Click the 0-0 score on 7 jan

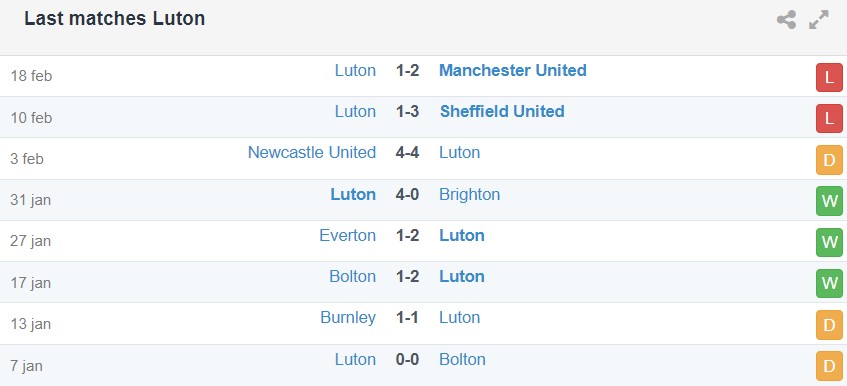(x=407, y=359)
